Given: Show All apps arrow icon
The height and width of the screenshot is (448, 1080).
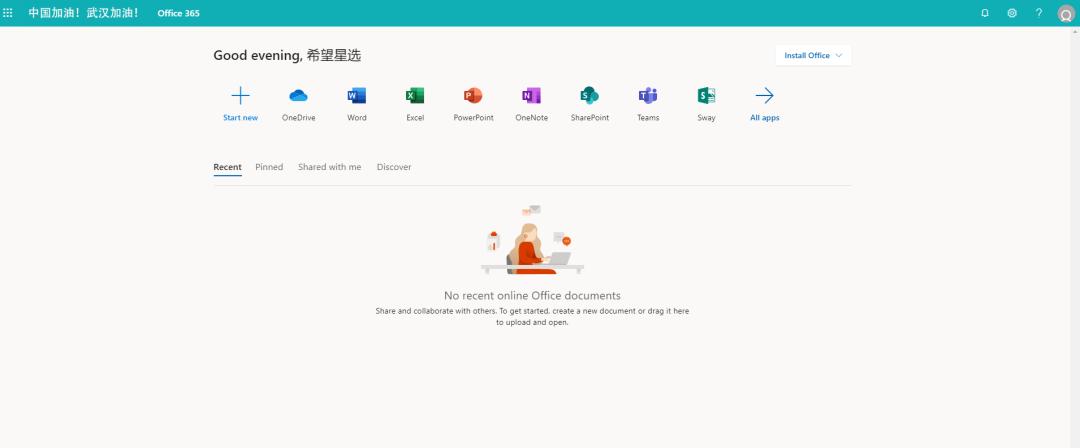Looking at the screenshot, I should pos(765,95).
